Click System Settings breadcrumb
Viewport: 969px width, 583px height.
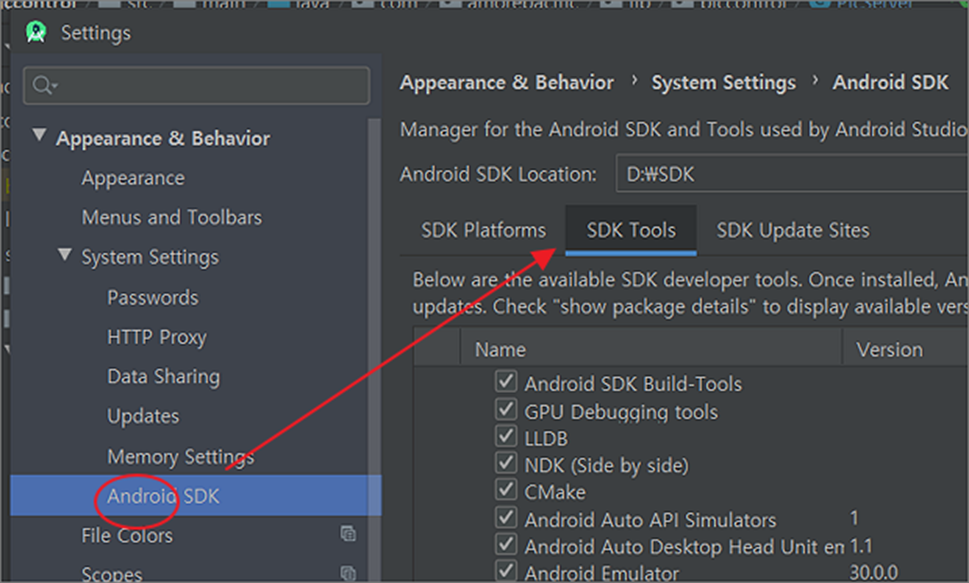(x=724, y=82)
